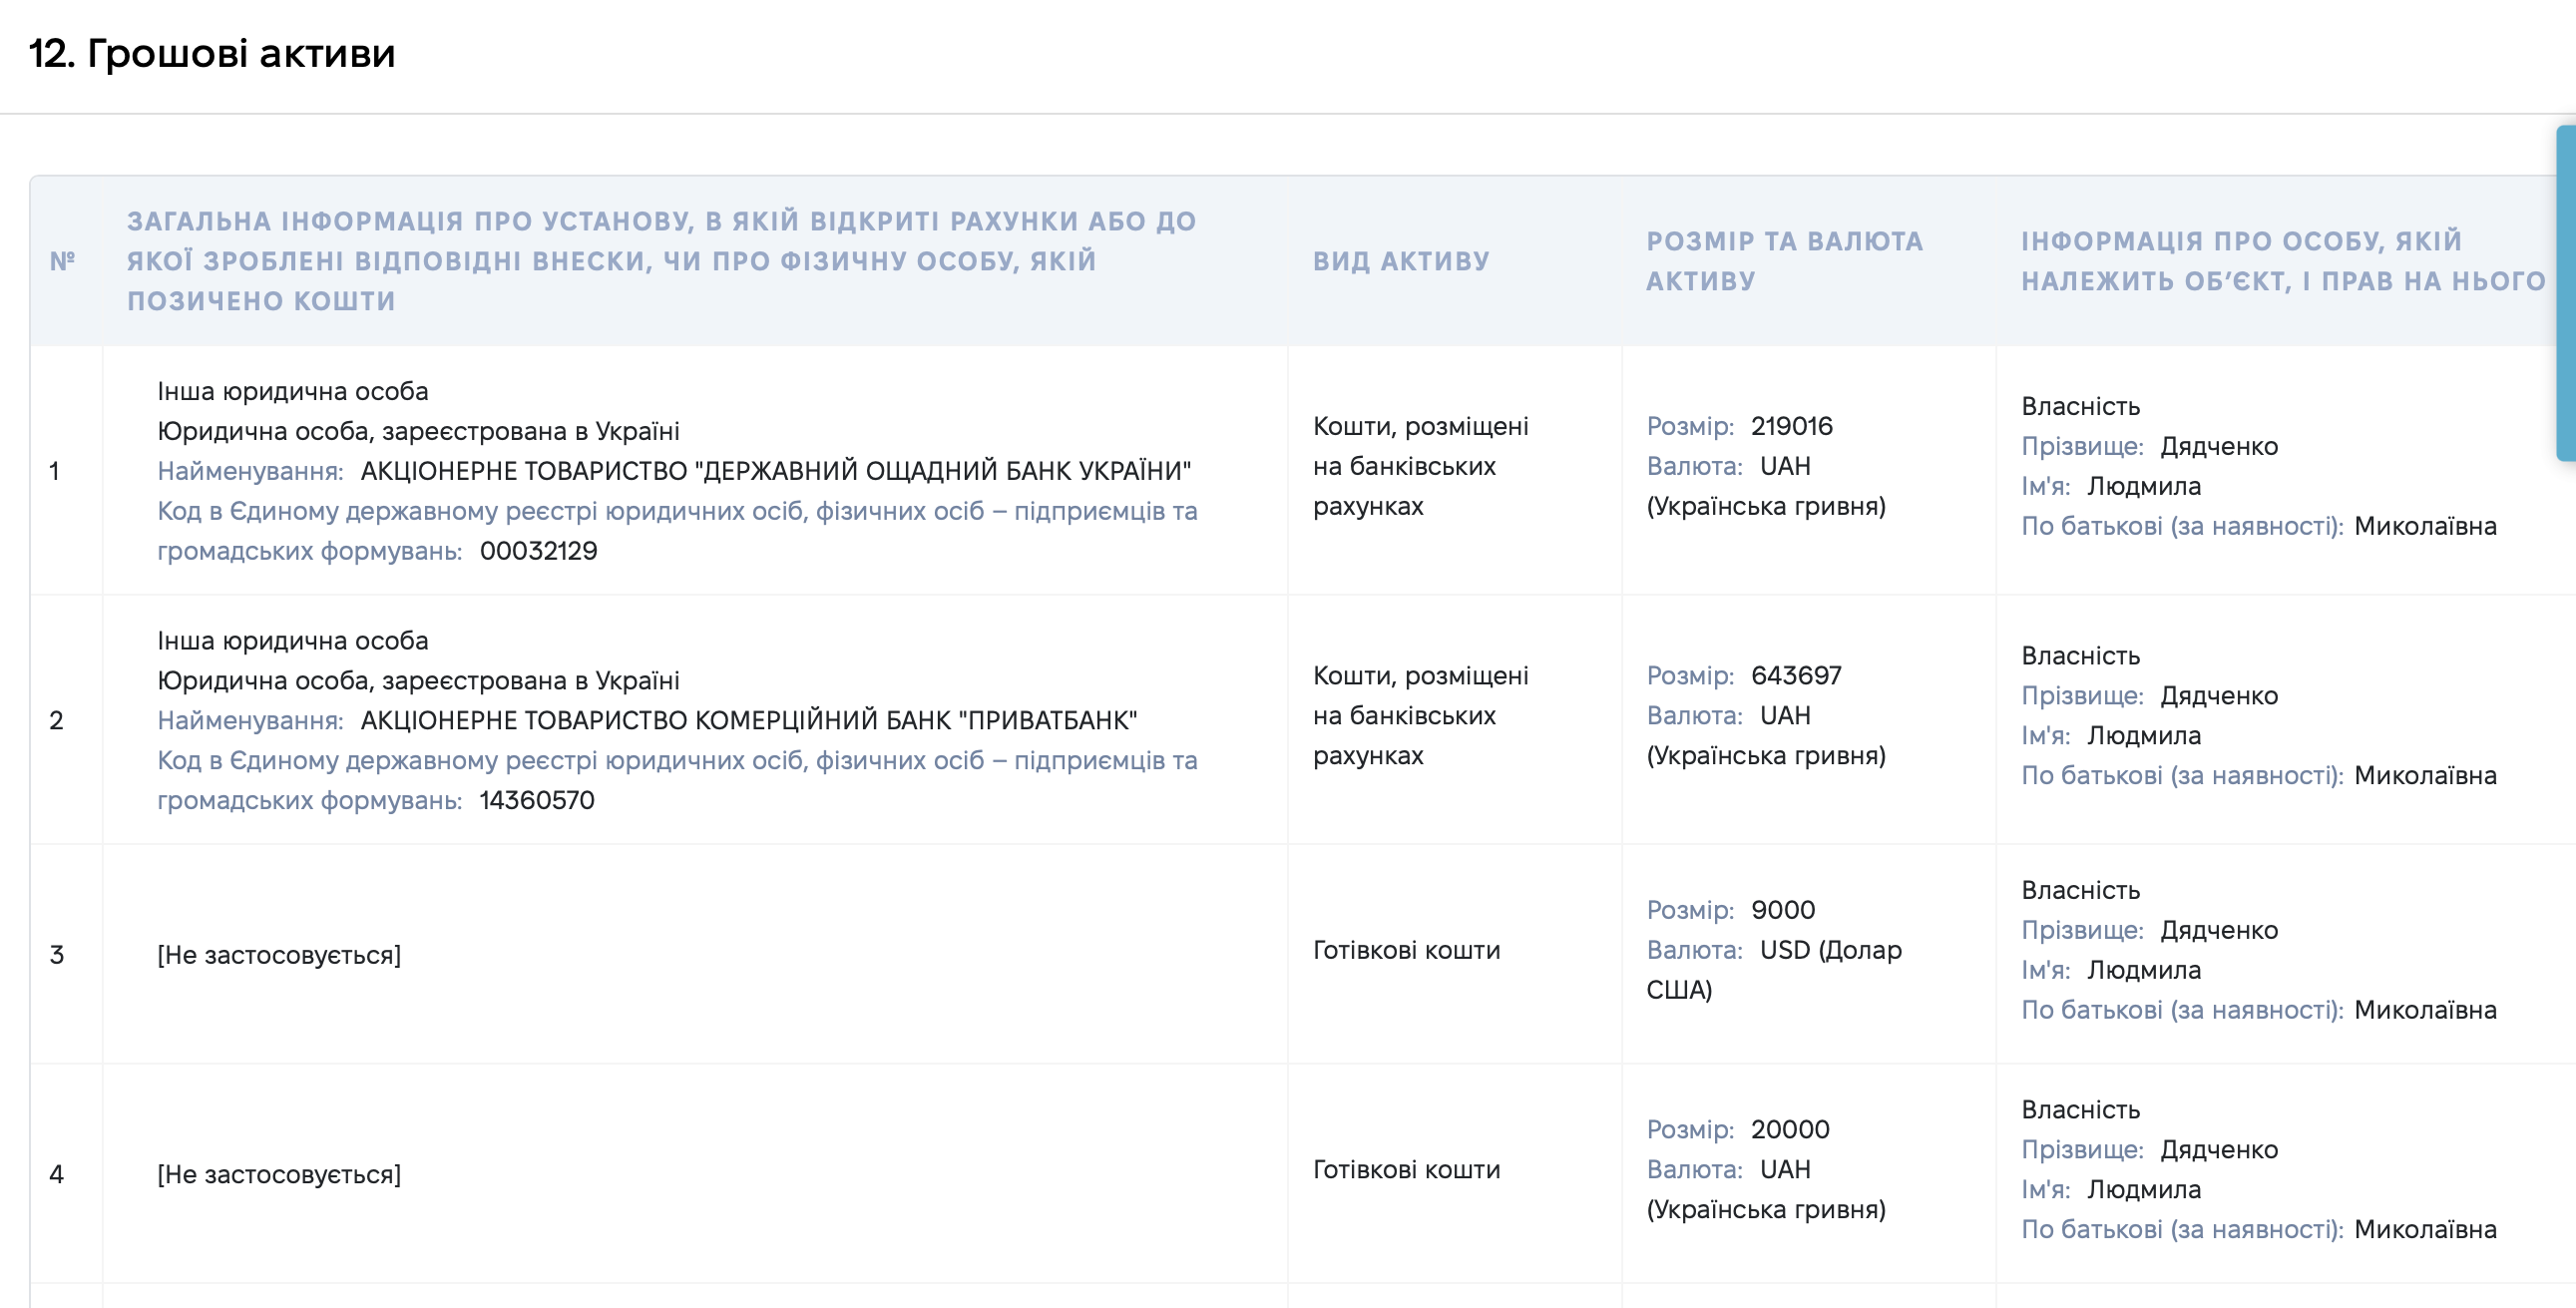Screen dimensions: 2576x1308
Task: Click row number 4 cell
Action: [x=66, y=1174]
